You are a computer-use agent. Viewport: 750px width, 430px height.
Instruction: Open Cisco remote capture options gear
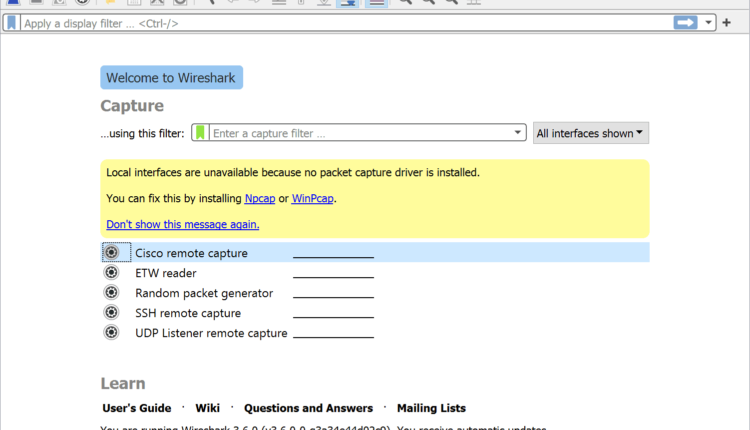click(111, 253)
